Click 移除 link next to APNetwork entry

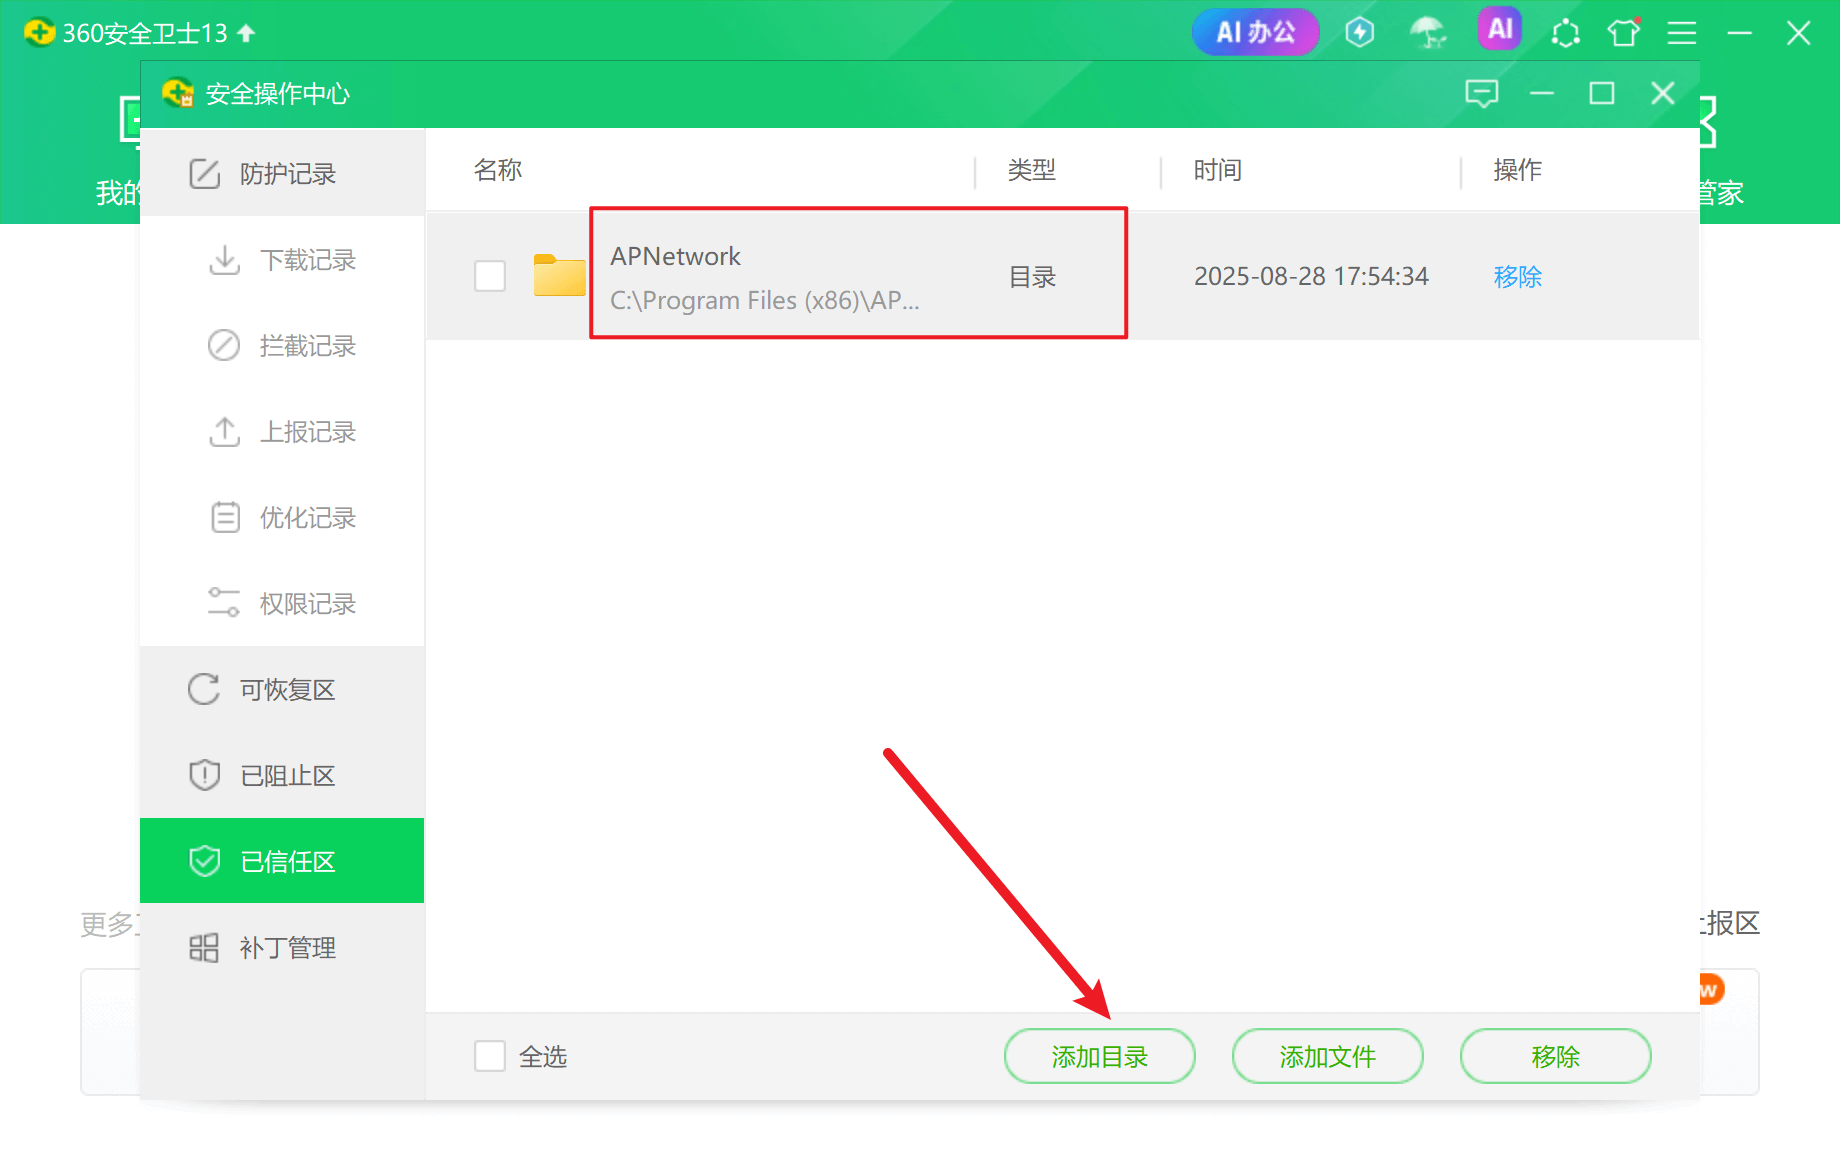coord(1517,277)
